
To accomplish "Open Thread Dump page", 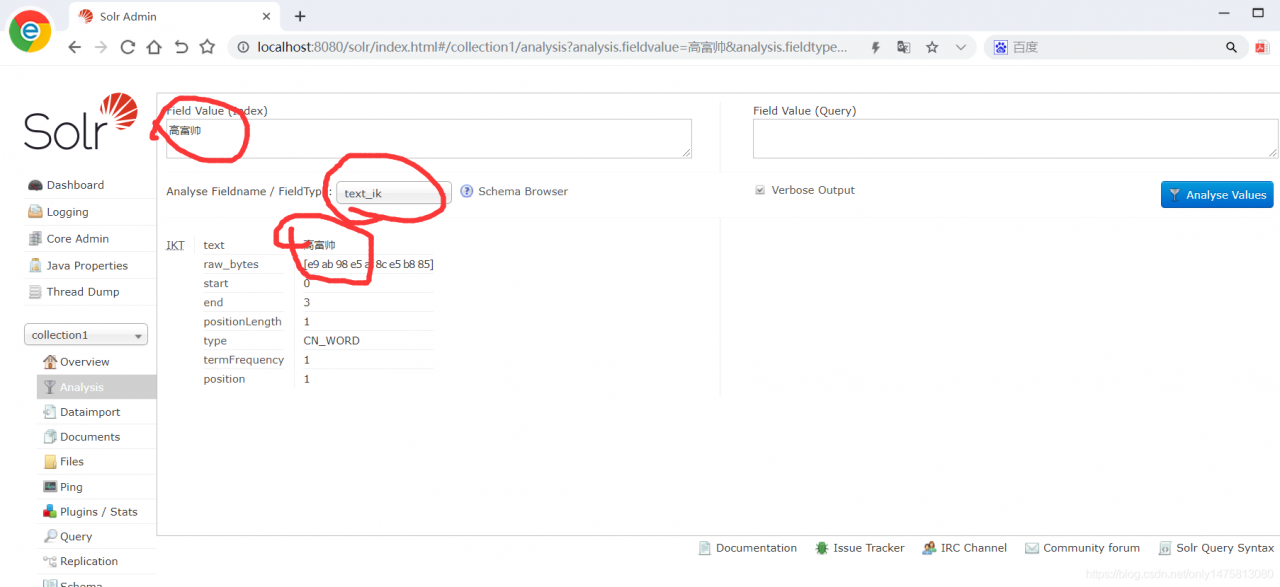I will pos(83,292).
